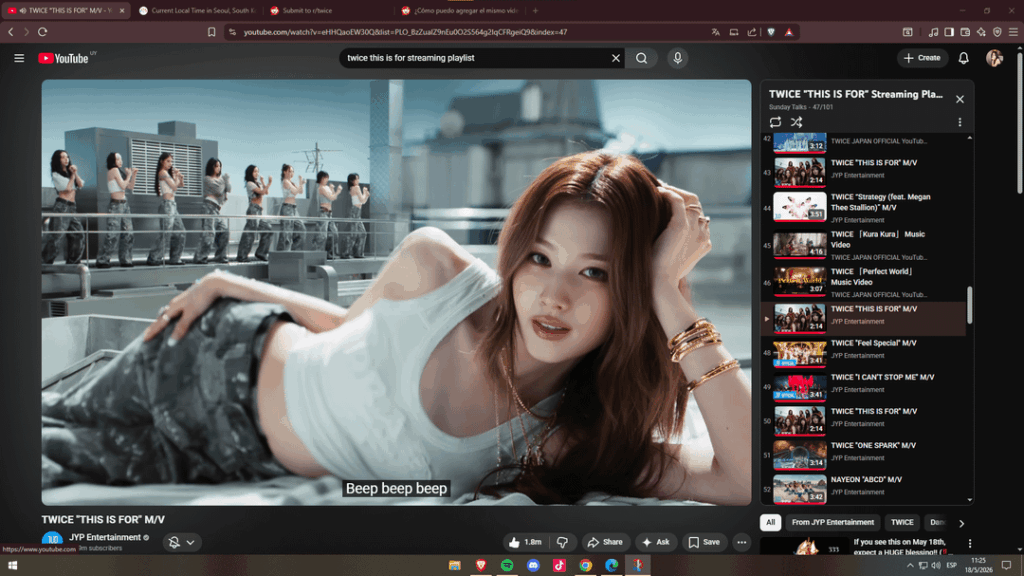Play NAYEON ABCD M/V
1024x576 pixels.
coord(862,489)
